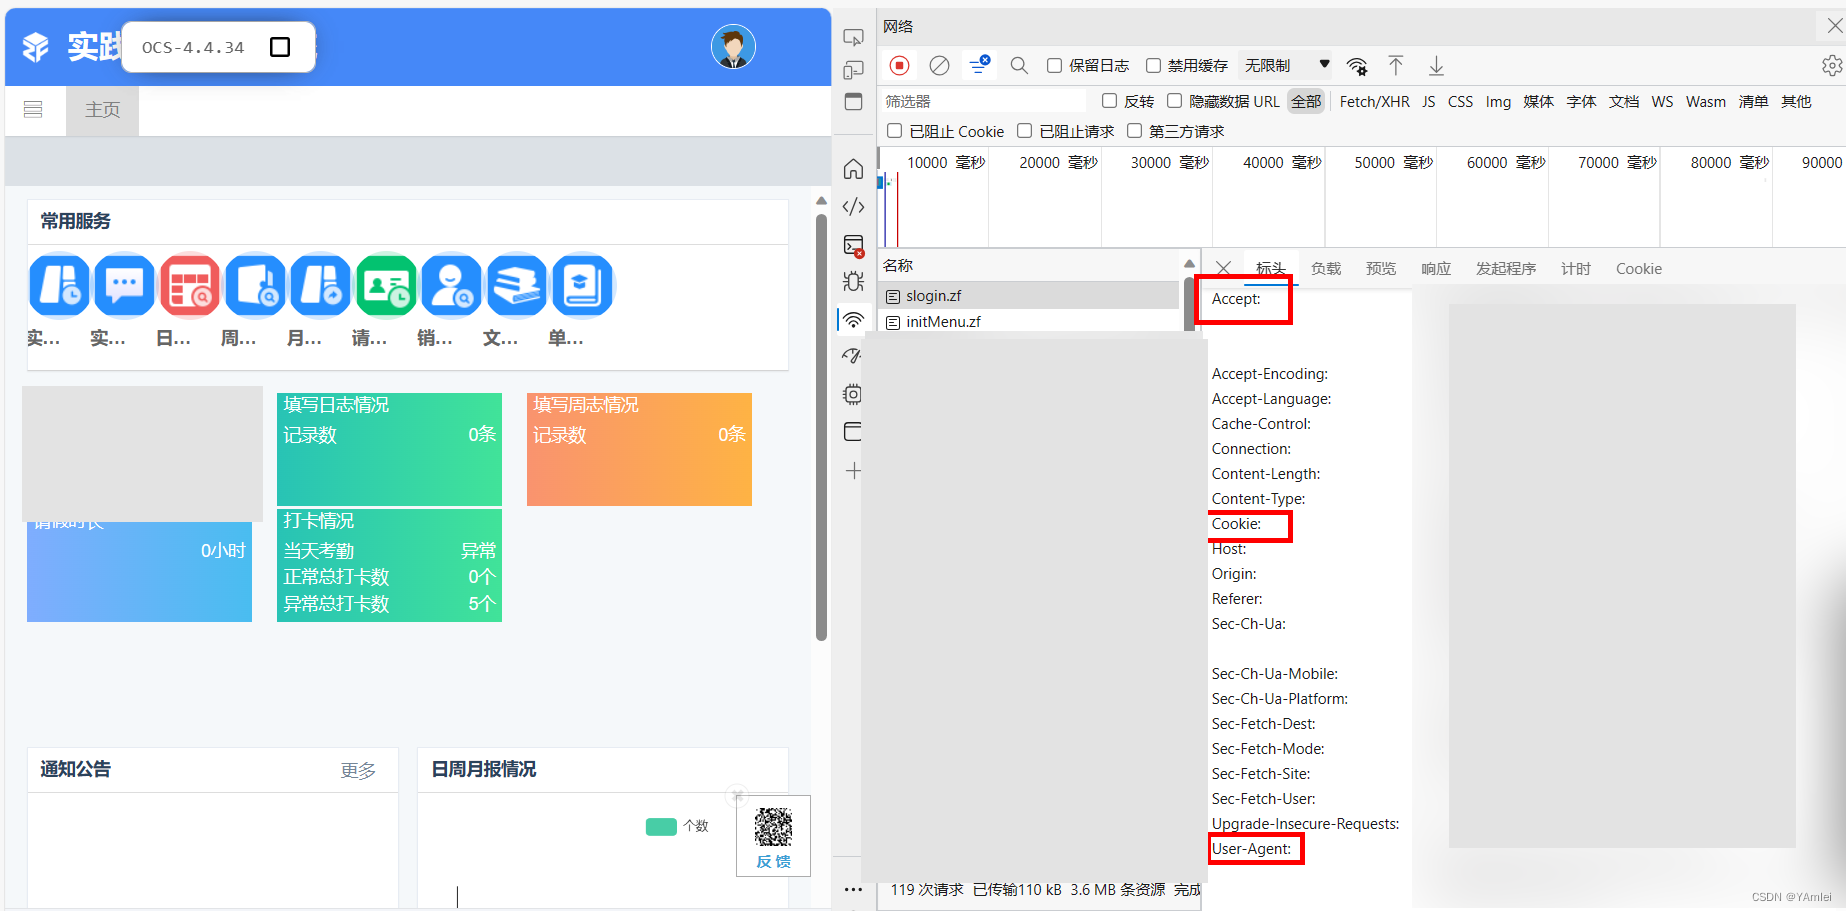Image resolution: width=1846 pixels, height=911 pixels.
Task: Toggle device emulation icon in DevTools sidebar
Action: (853, 69)
